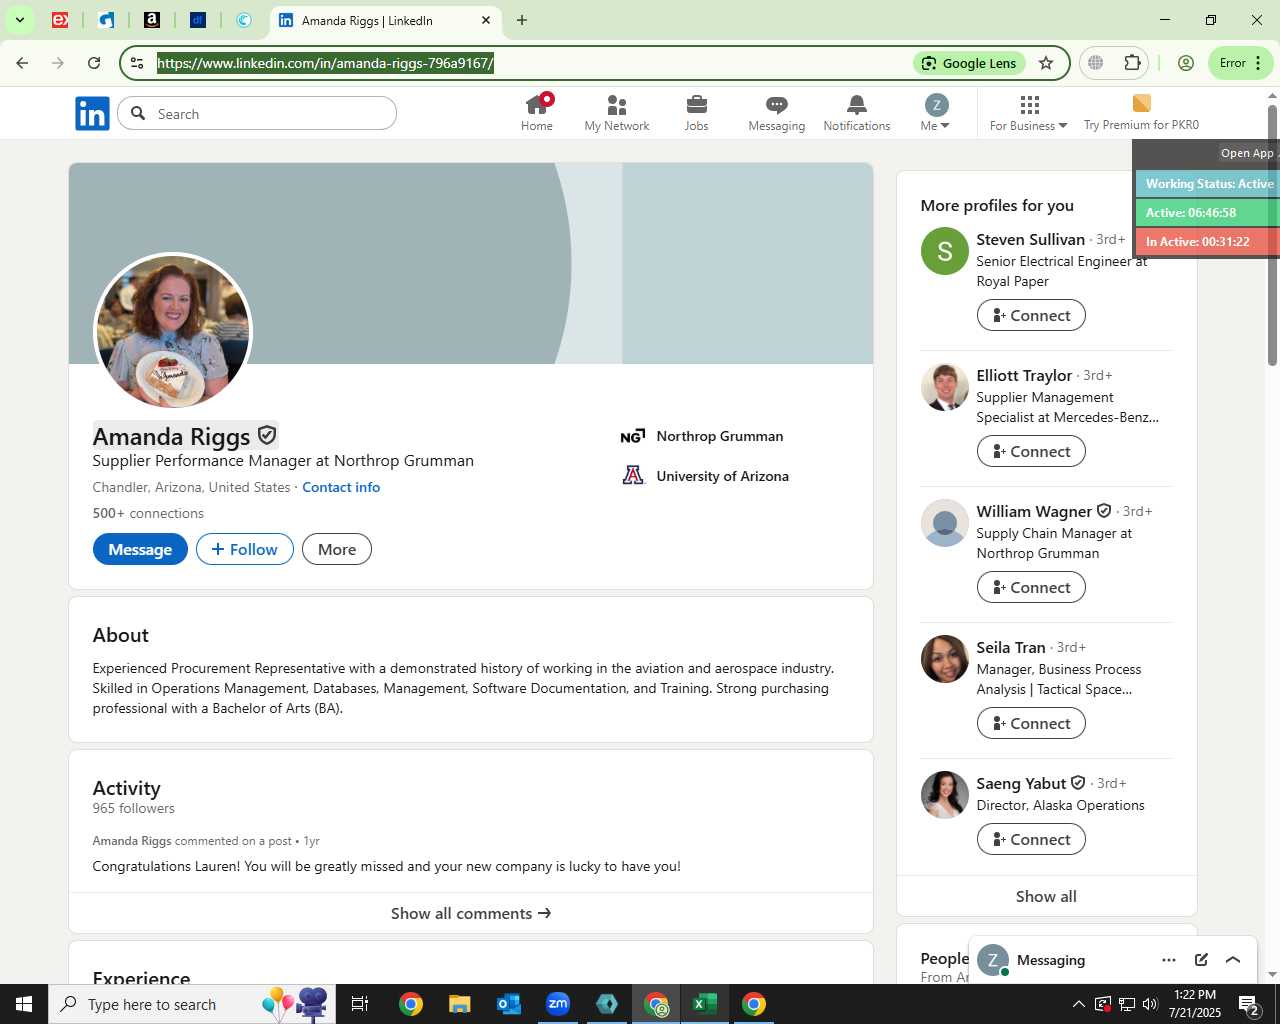Open Windows notification center
This screenshot has height=1024, width=1280.
[x=1249, y=1004]
